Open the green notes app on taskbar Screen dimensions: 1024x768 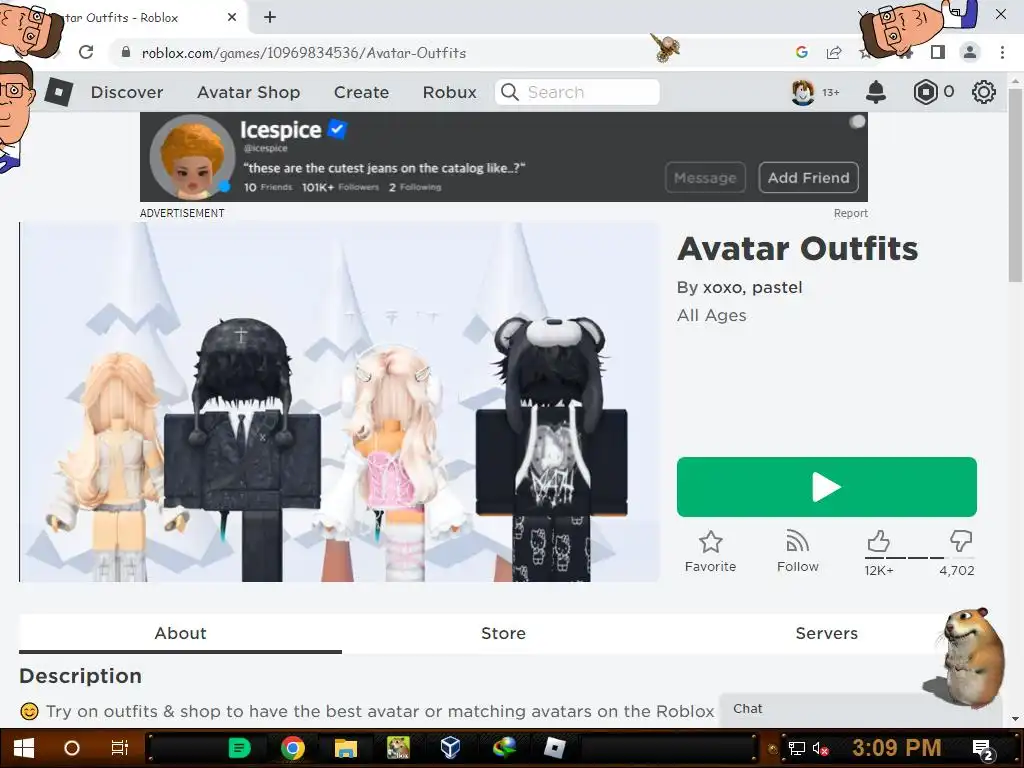240,748
